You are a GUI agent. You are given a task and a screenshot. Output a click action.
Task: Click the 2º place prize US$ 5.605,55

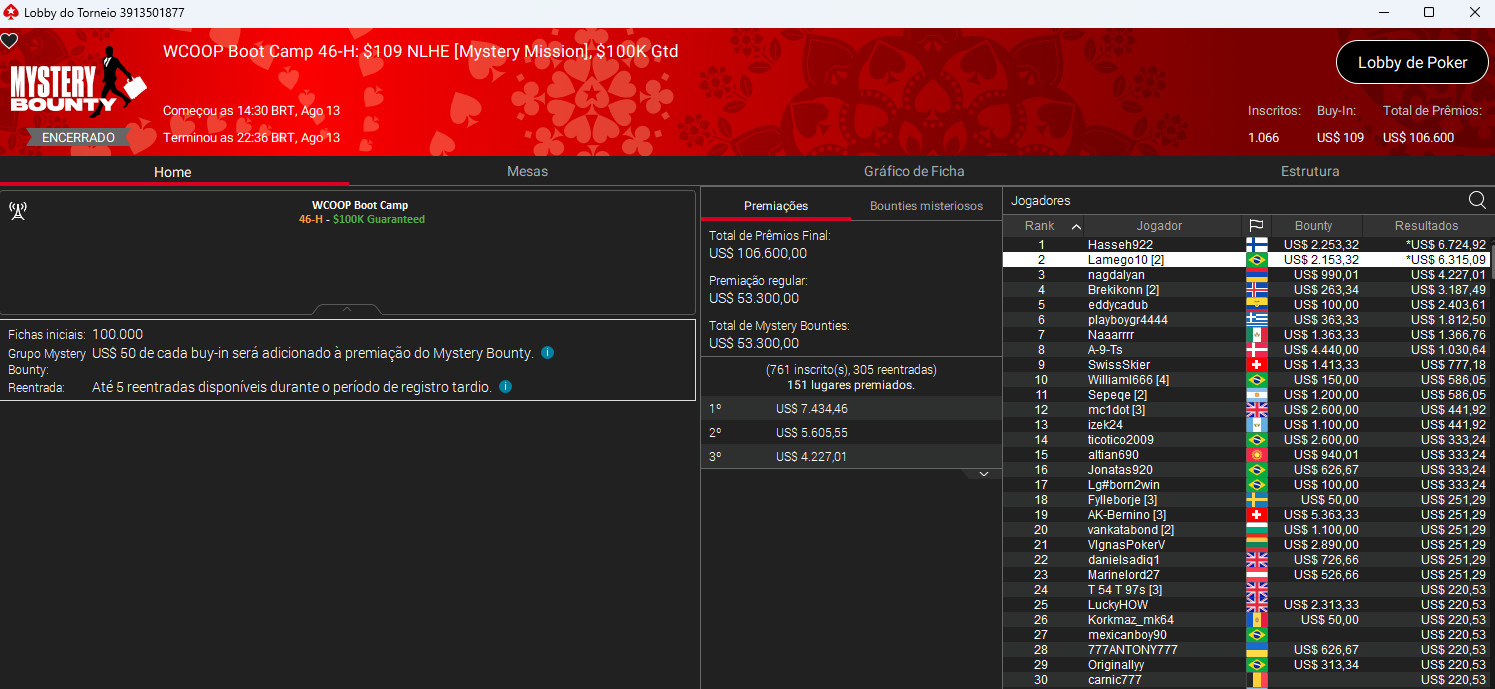coord(811,433)
